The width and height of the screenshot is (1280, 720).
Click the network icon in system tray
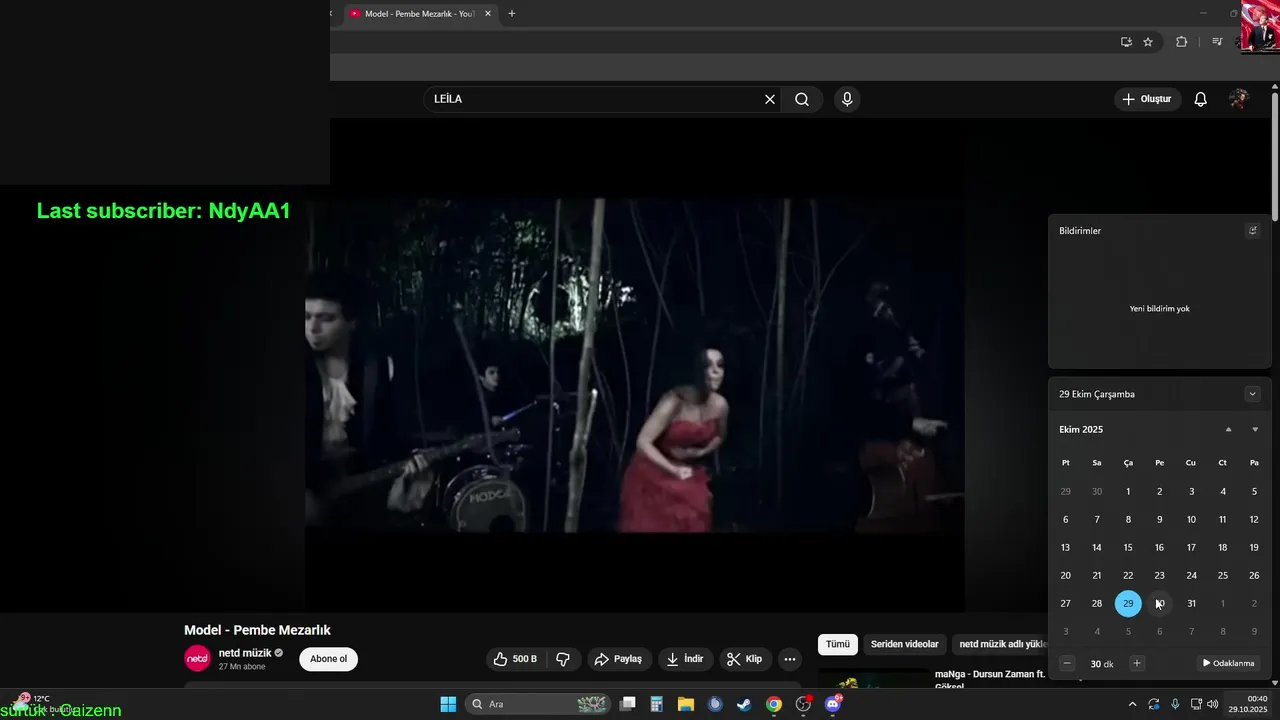pos(1196,704)
